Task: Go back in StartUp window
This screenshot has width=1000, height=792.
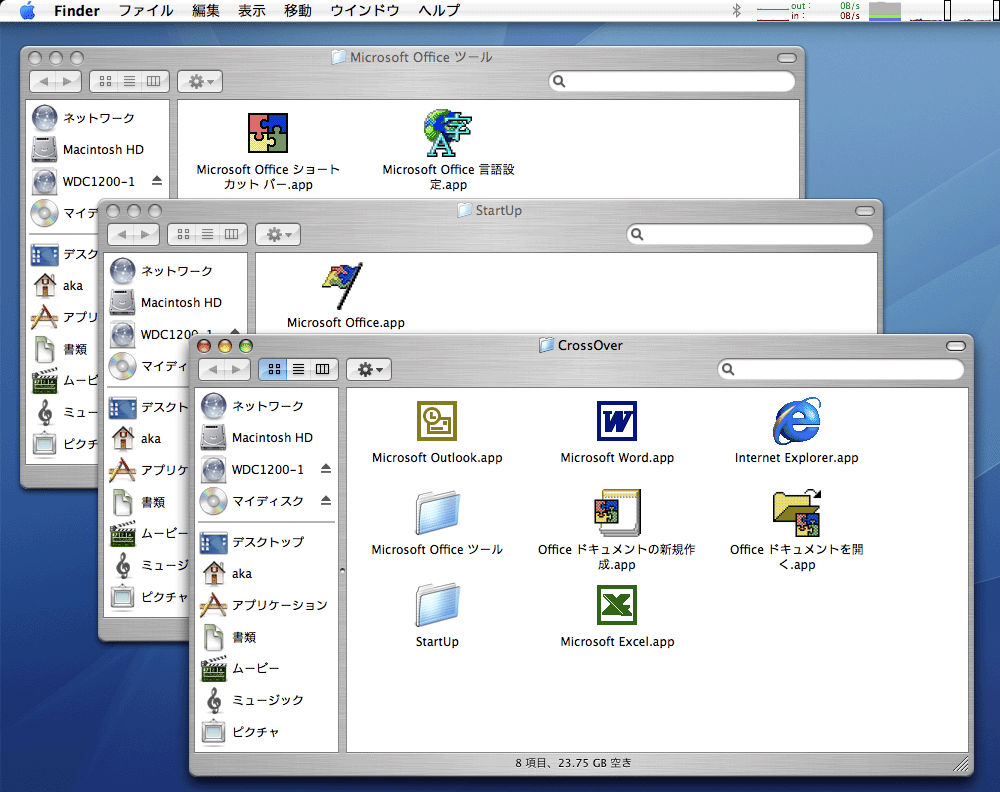Action: [x=121, y=235]
